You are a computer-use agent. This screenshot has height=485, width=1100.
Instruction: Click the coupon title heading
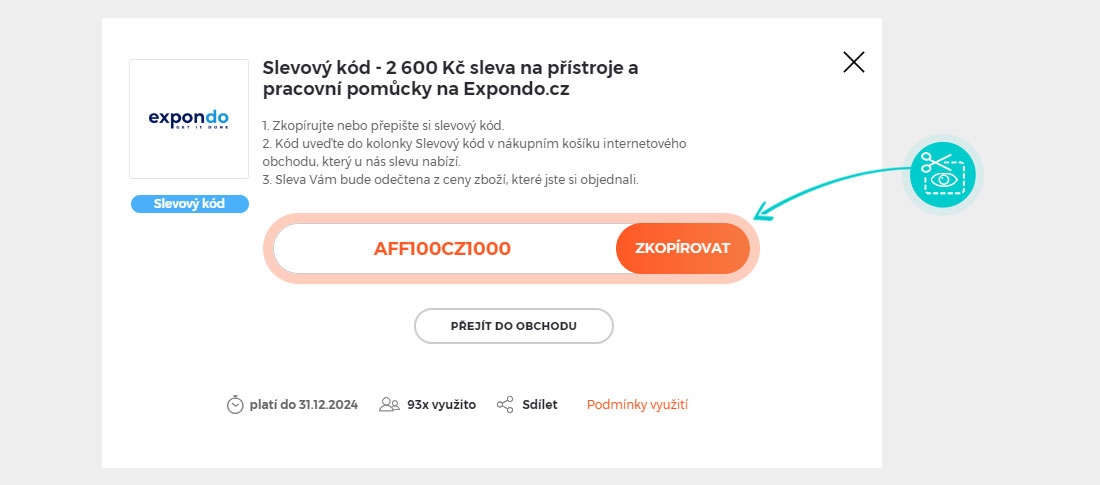coord(450,78)
